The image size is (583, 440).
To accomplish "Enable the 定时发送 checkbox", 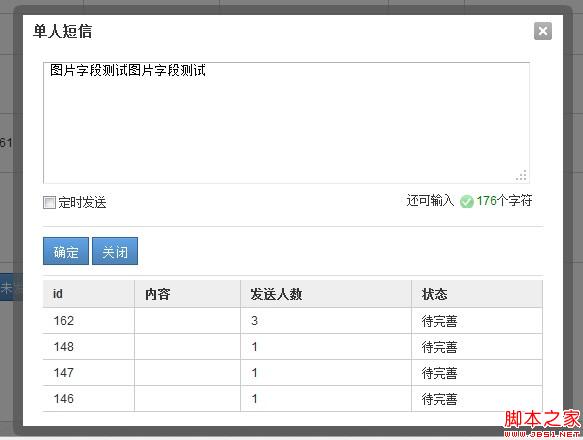I will tap(49, 202).
